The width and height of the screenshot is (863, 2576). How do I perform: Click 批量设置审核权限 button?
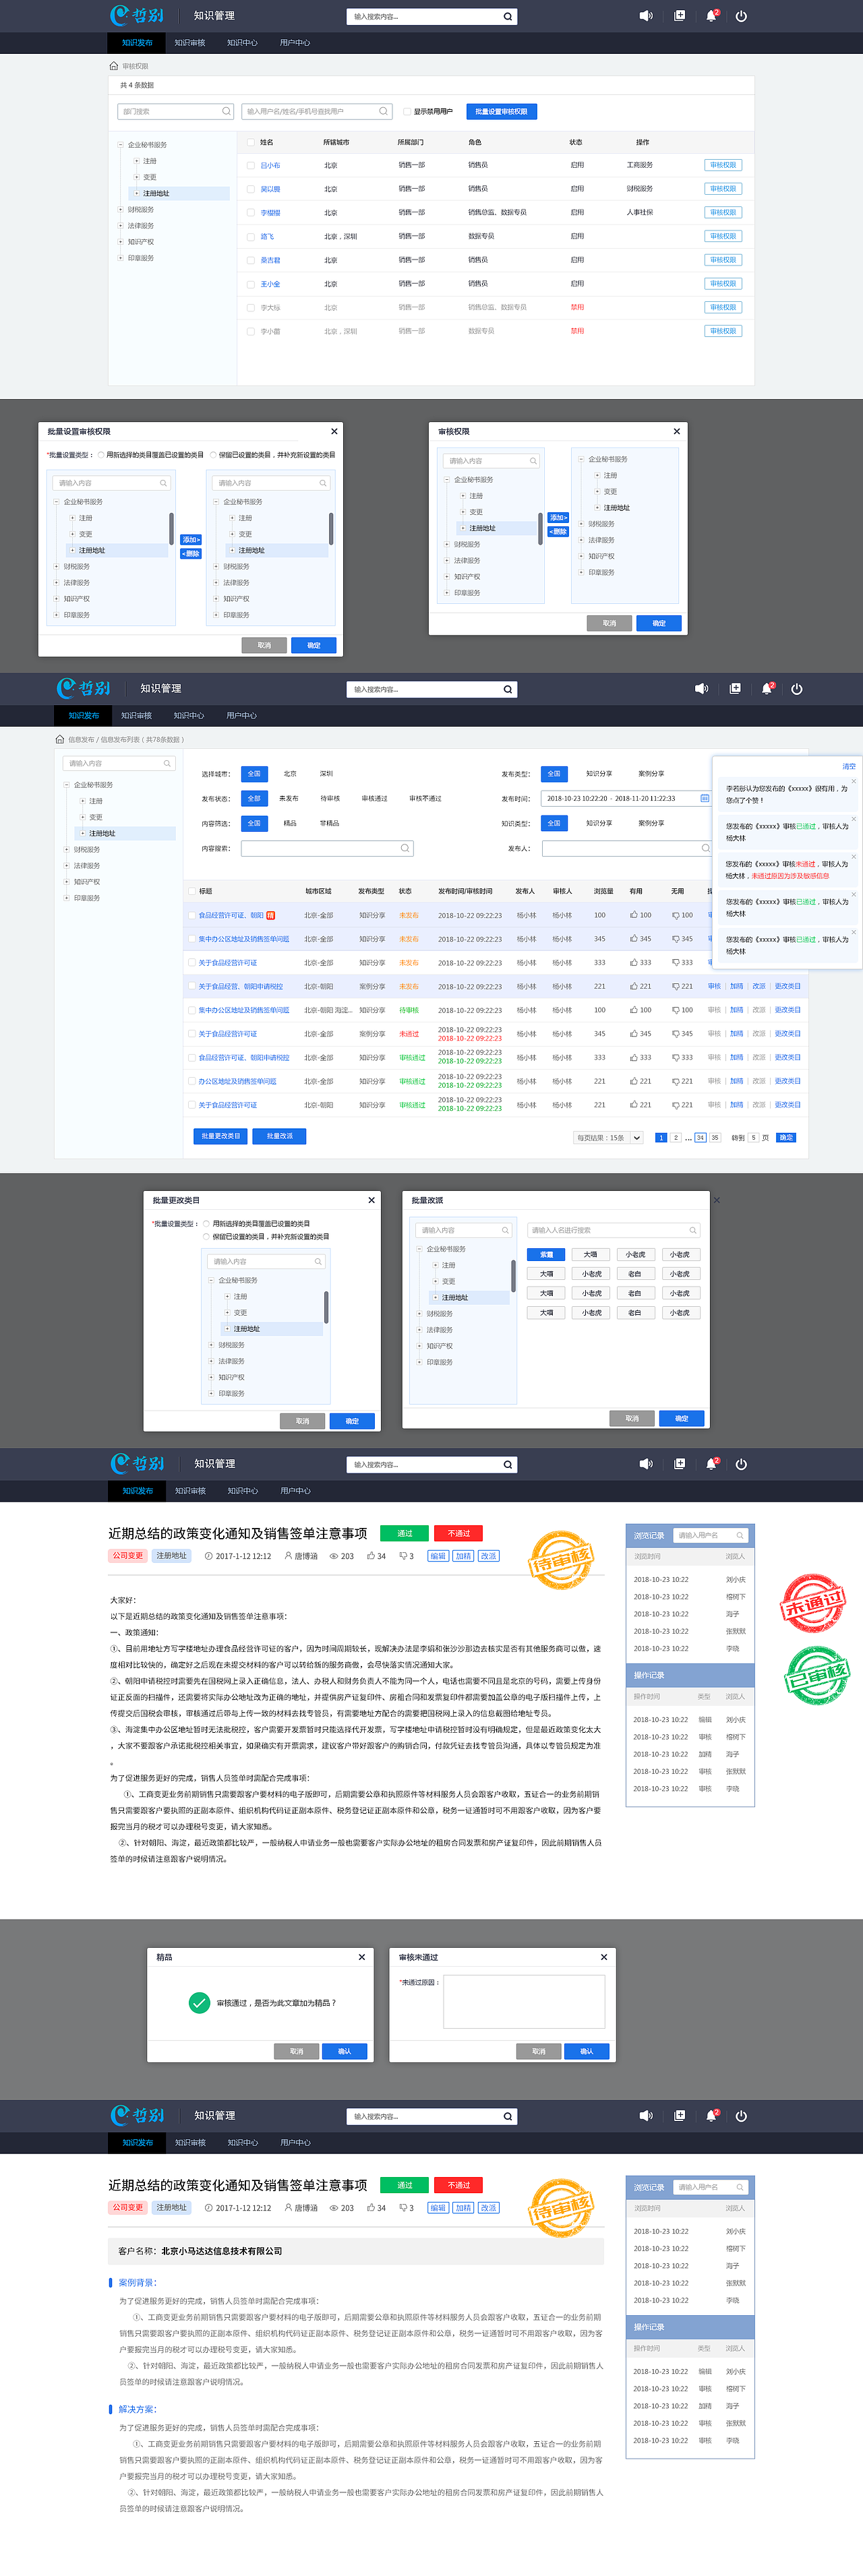tap(502, 111)
